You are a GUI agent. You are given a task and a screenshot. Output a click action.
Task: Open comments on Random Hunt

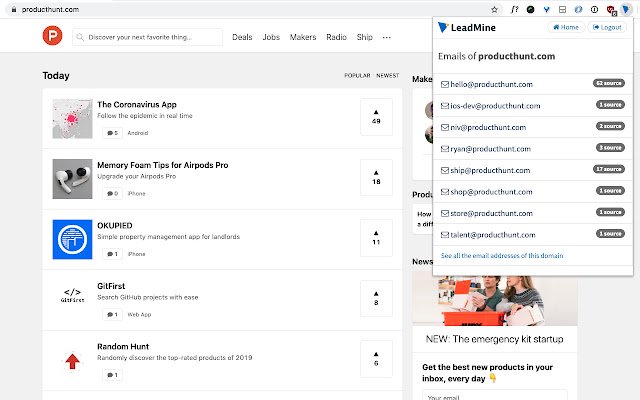[x=112, y=375]
